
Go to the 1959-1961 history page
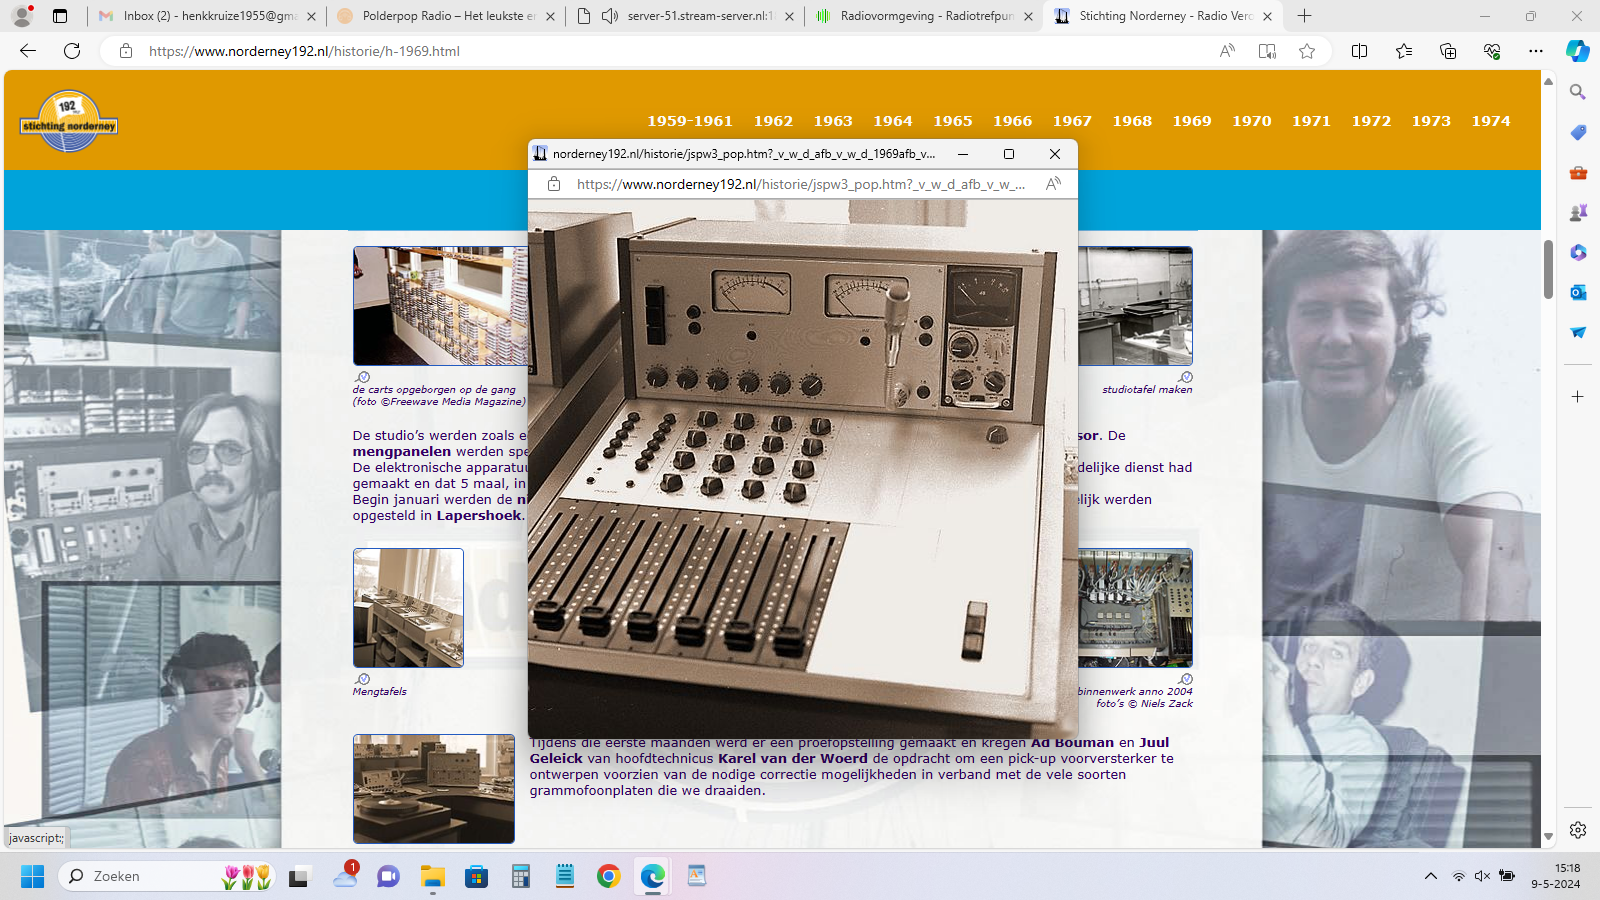click(689, 121)
